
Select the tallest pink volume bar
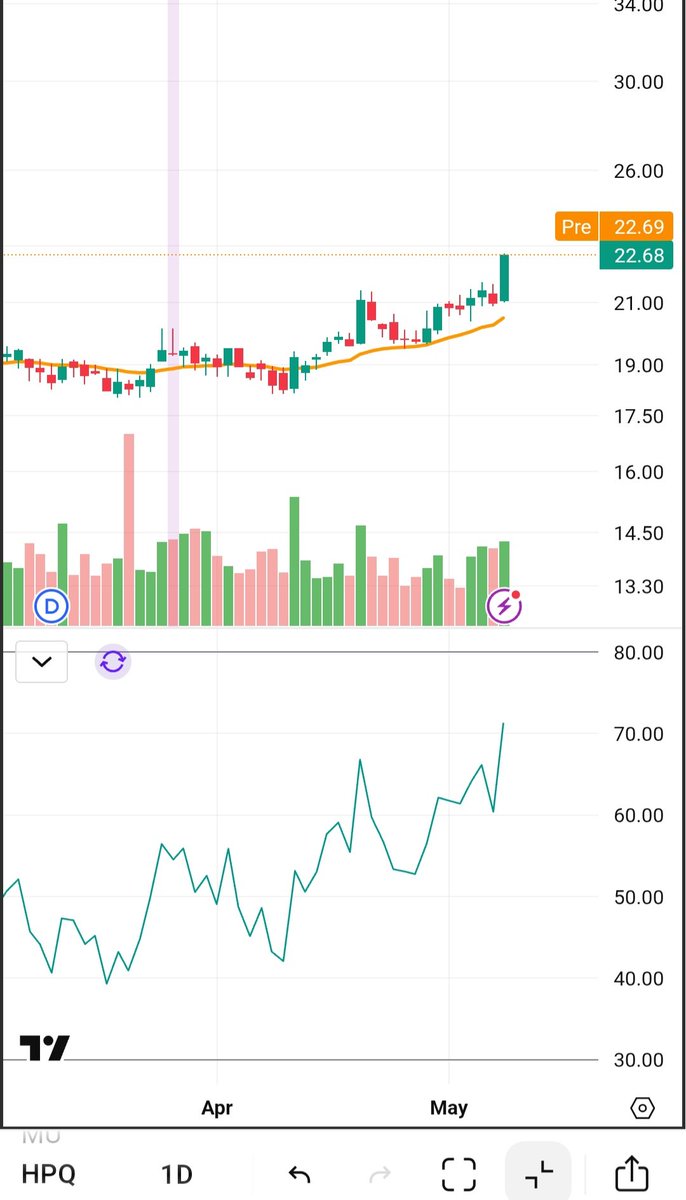129,530
